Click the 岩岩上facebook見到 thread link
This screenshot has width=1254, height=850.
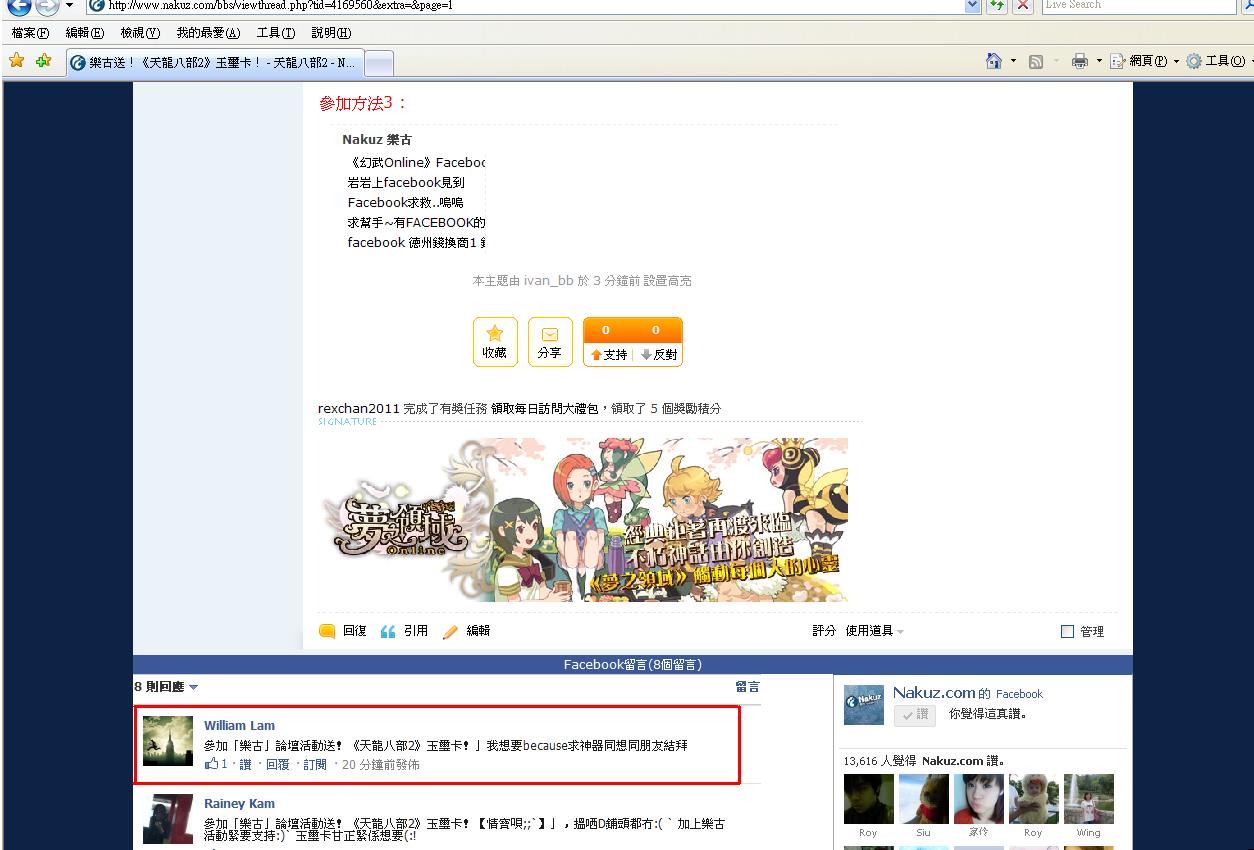click(406, 182)
